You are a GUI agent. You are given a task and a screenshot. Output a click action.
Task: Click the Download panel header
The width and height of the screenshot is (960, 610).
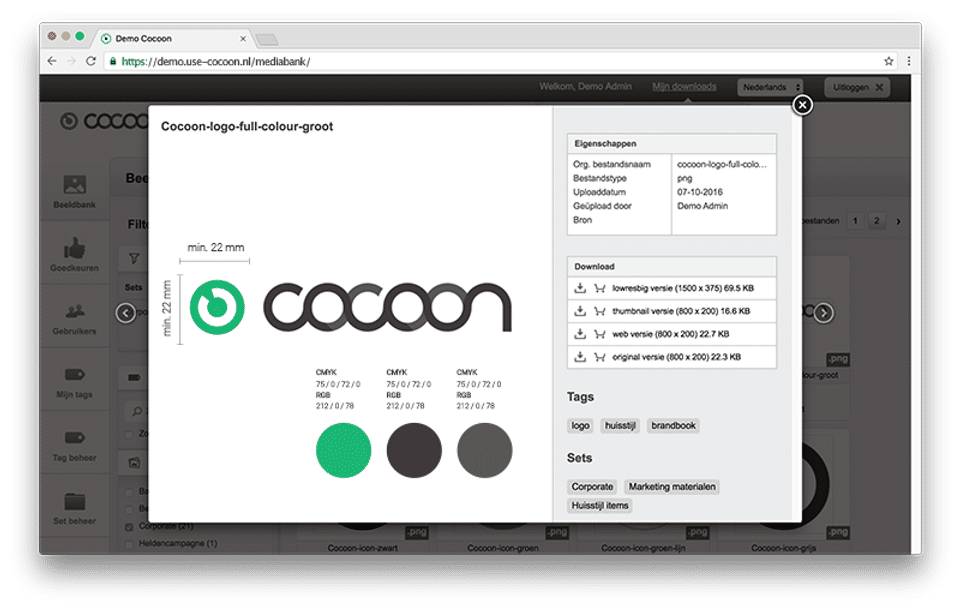point(672,266)
